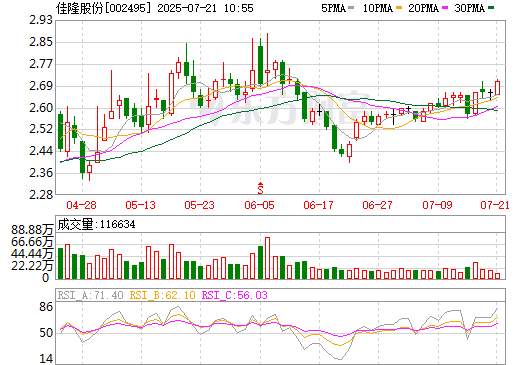520x365 pixels.
Task: Click the 20PMA magenta legend swatch
Action: pyautogui.click(x=445, y=8)
